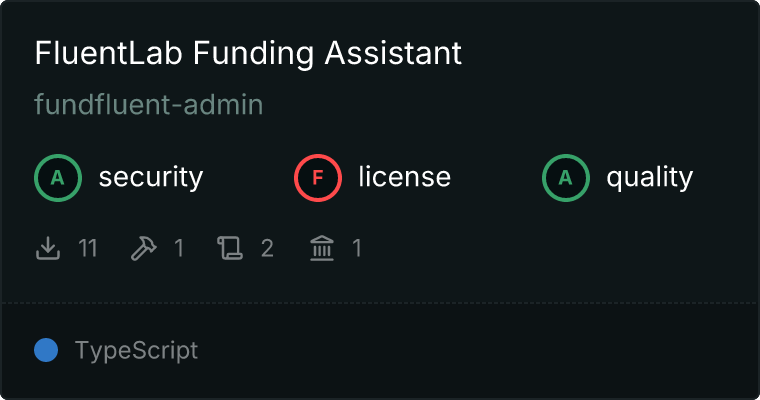Click the download count of 11
The width and height of the screenshot is (760, 400).
tap(87, 248)
